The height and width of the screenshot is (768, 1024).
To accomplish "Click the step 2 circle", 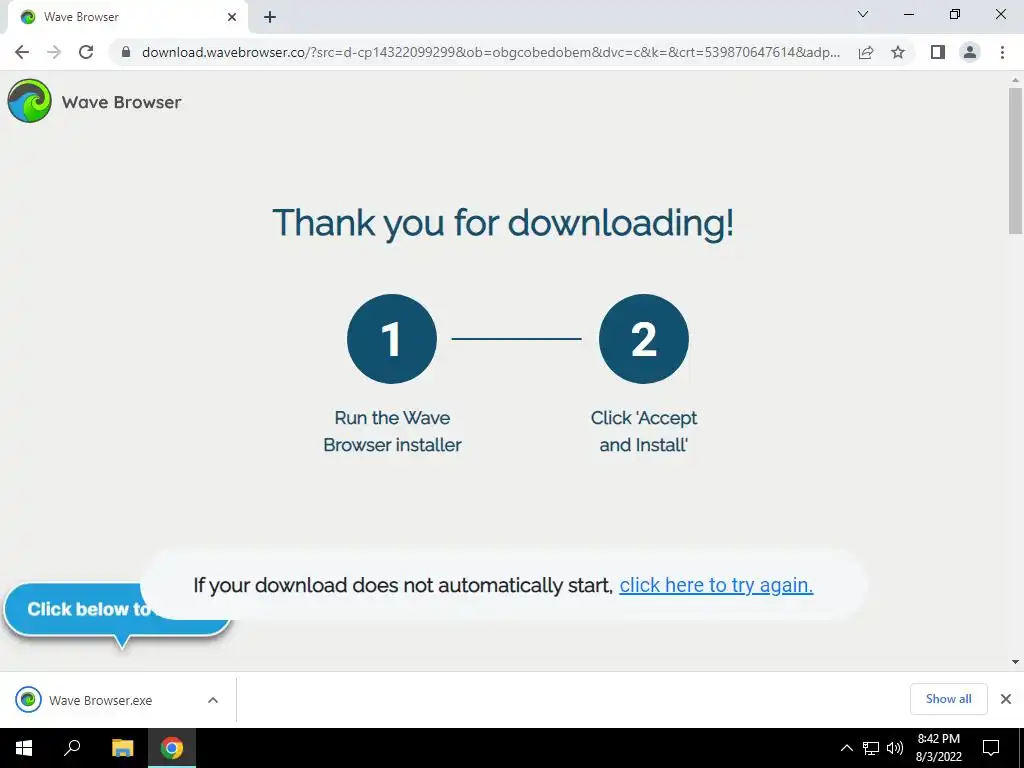I will (x=643, y=339).
